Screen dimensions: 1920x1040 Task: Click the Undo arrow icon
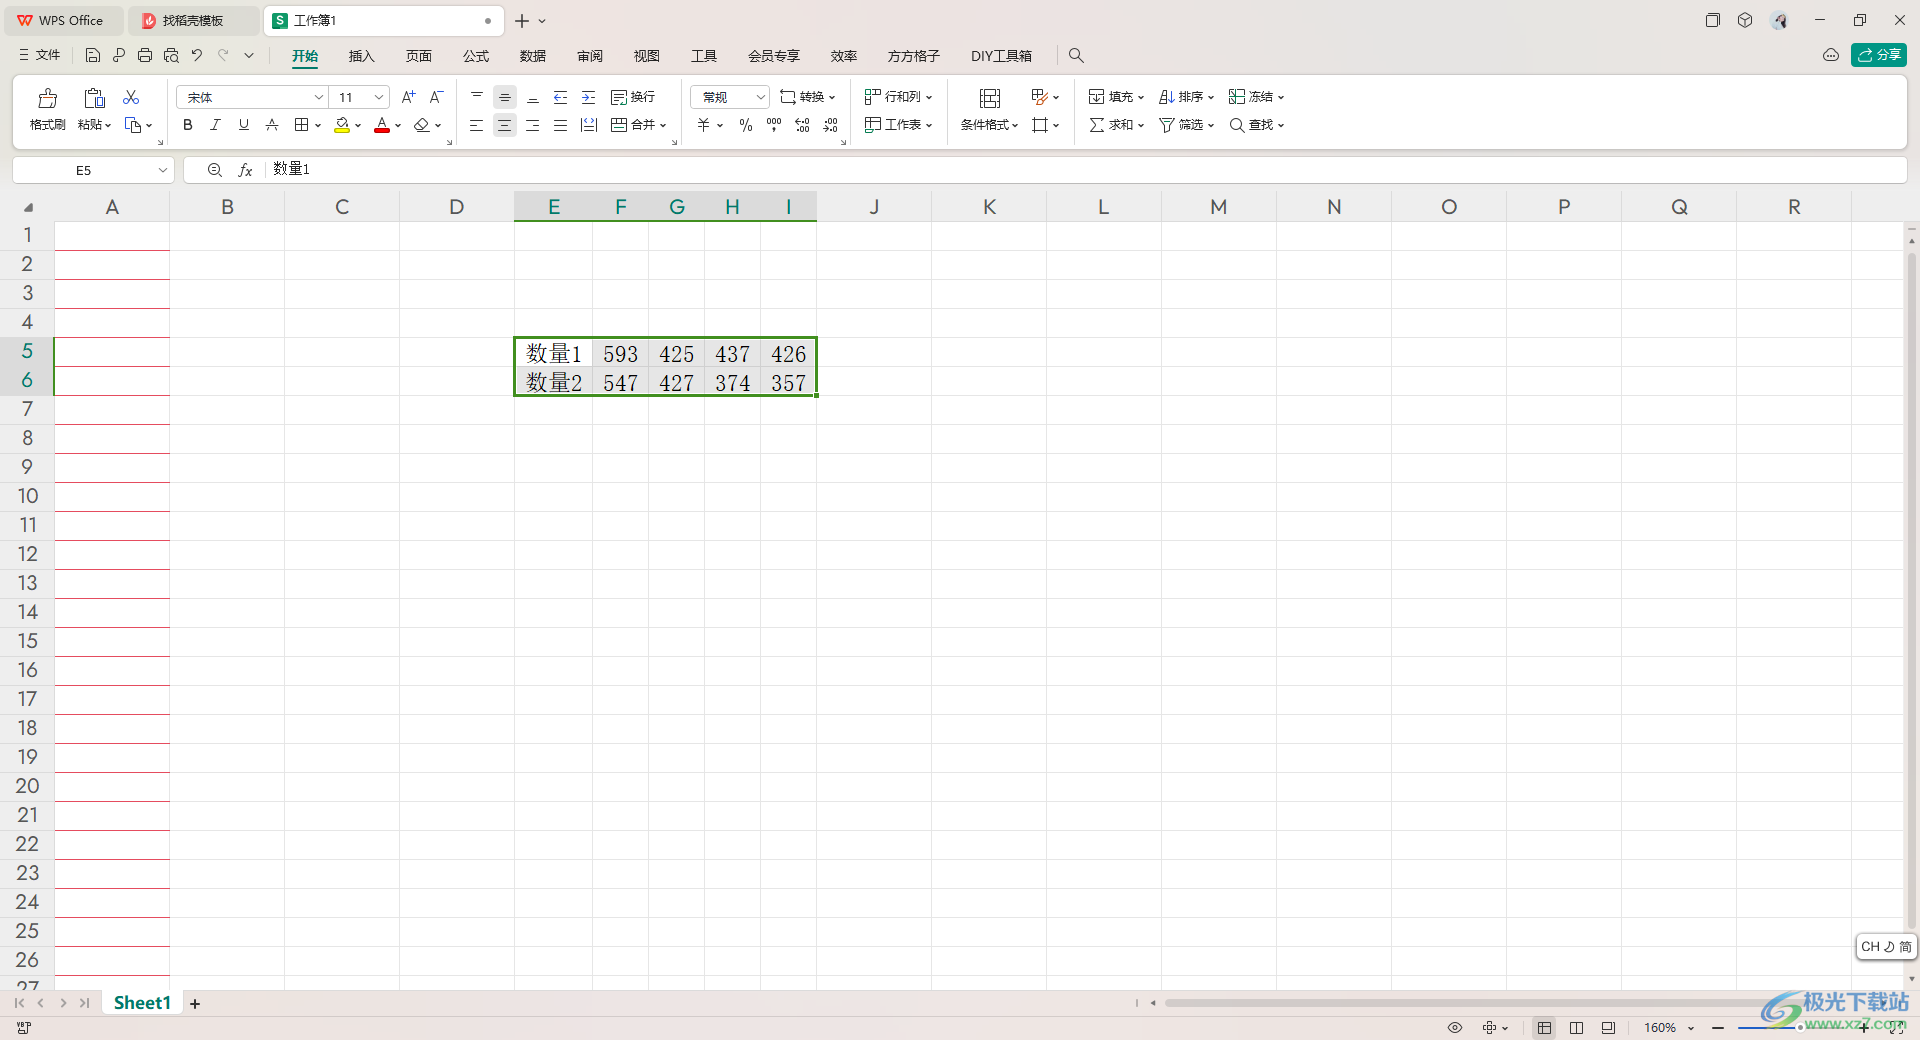tap(197, 55)
